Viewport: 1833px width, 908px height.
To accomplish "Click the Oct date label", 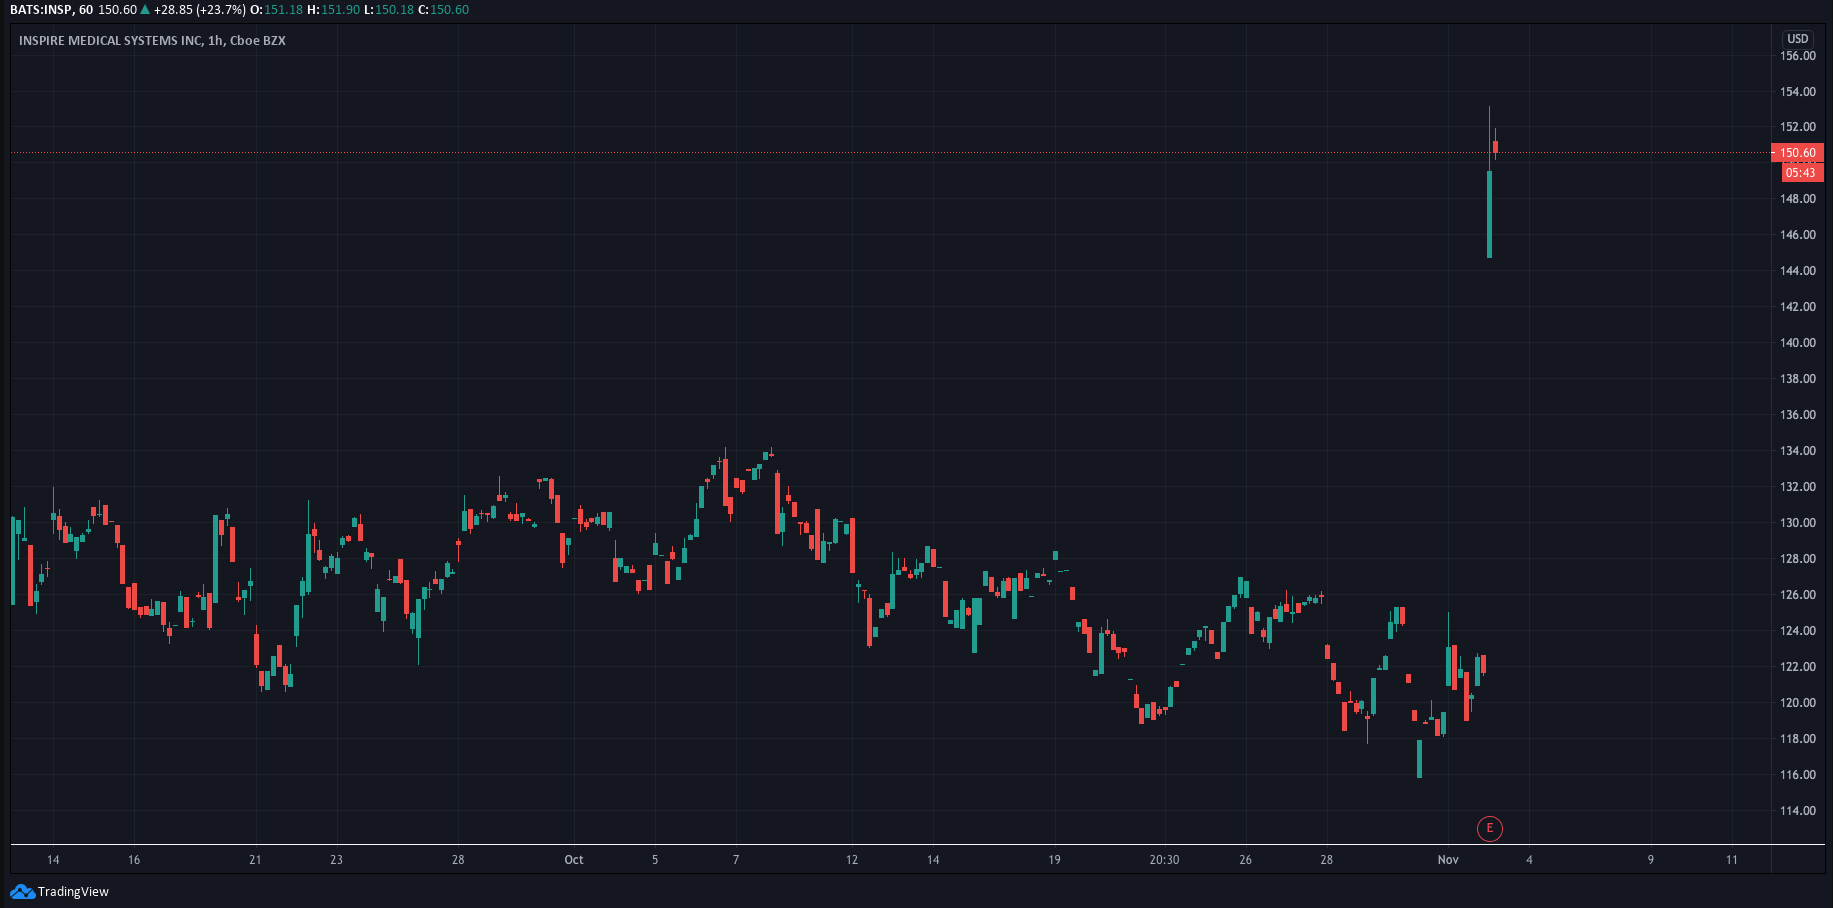I will tap(573, 860).
